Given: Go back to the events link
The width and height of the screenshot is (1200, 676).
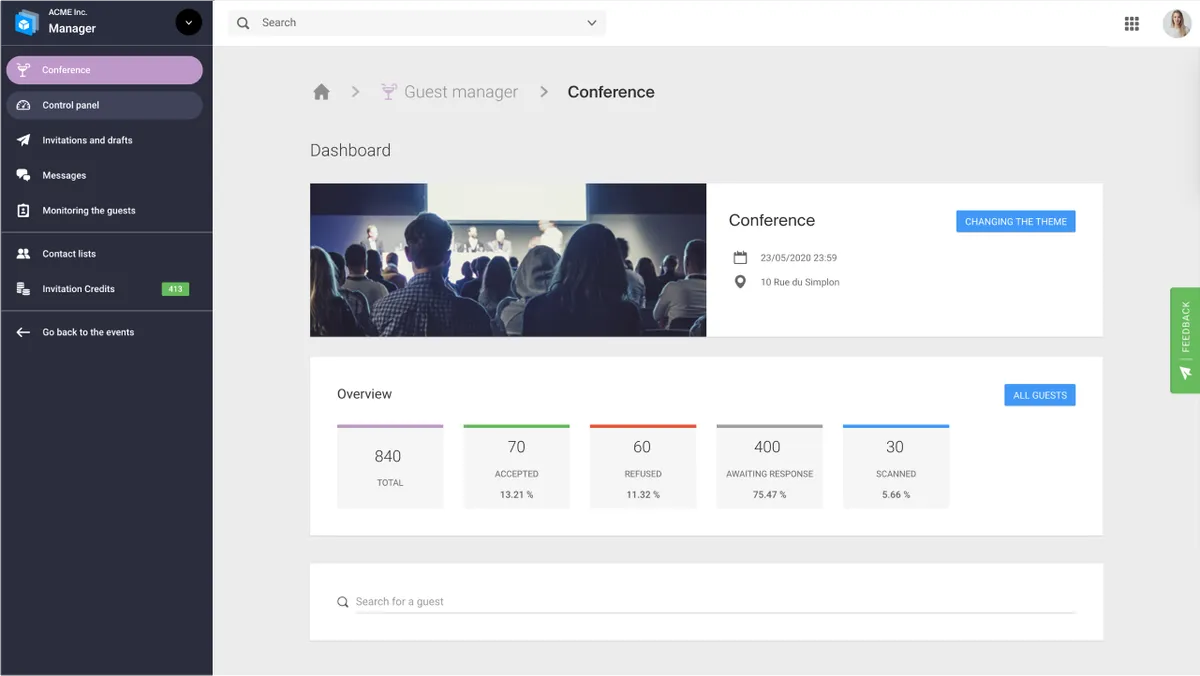Looking at the screenshot, I should pos(88,332).
